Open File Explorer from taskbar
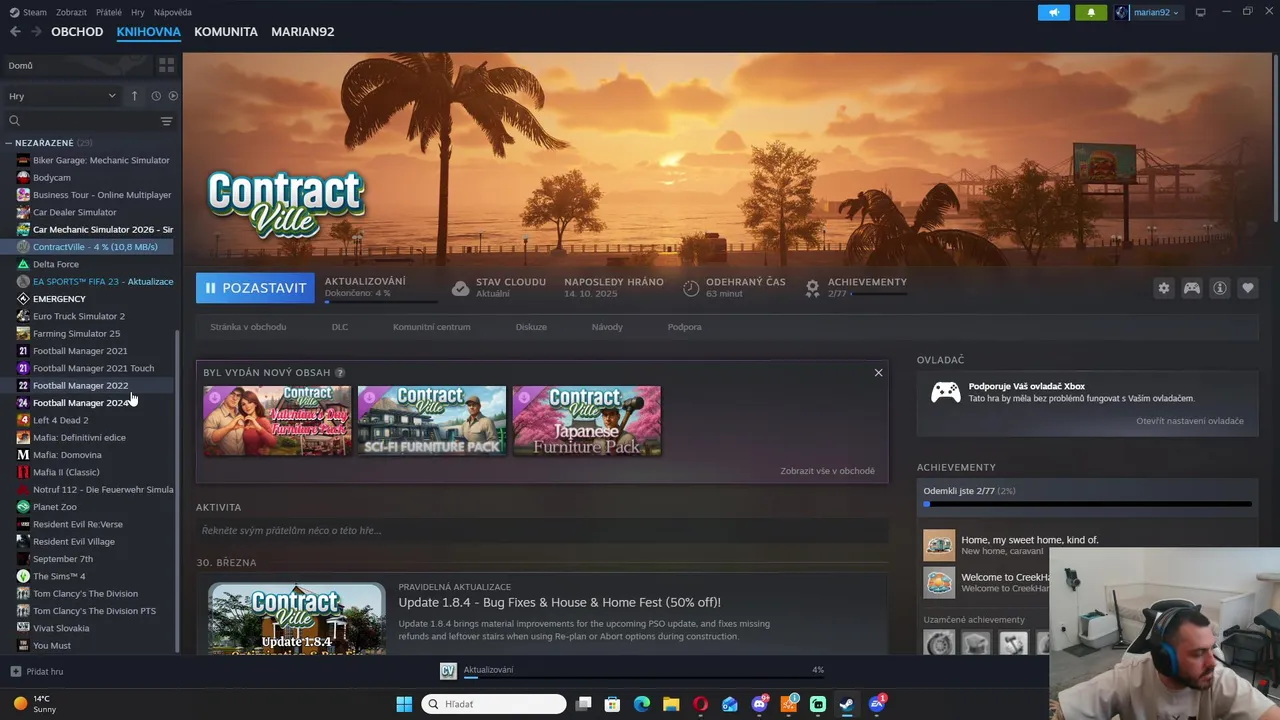Viewport: 1280px width, 720px height. point(671,704)
